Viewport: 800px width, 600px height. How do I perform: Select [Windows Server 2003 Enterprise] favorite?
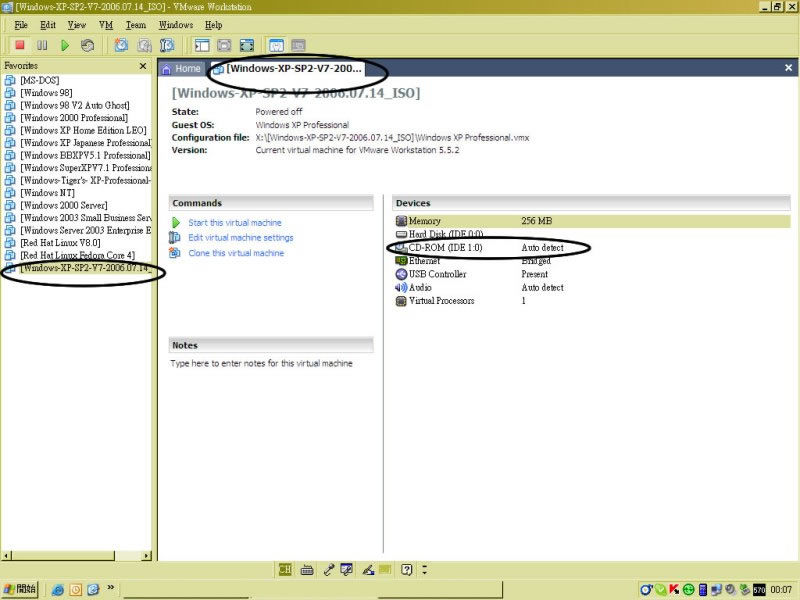(x=86, y=231)
